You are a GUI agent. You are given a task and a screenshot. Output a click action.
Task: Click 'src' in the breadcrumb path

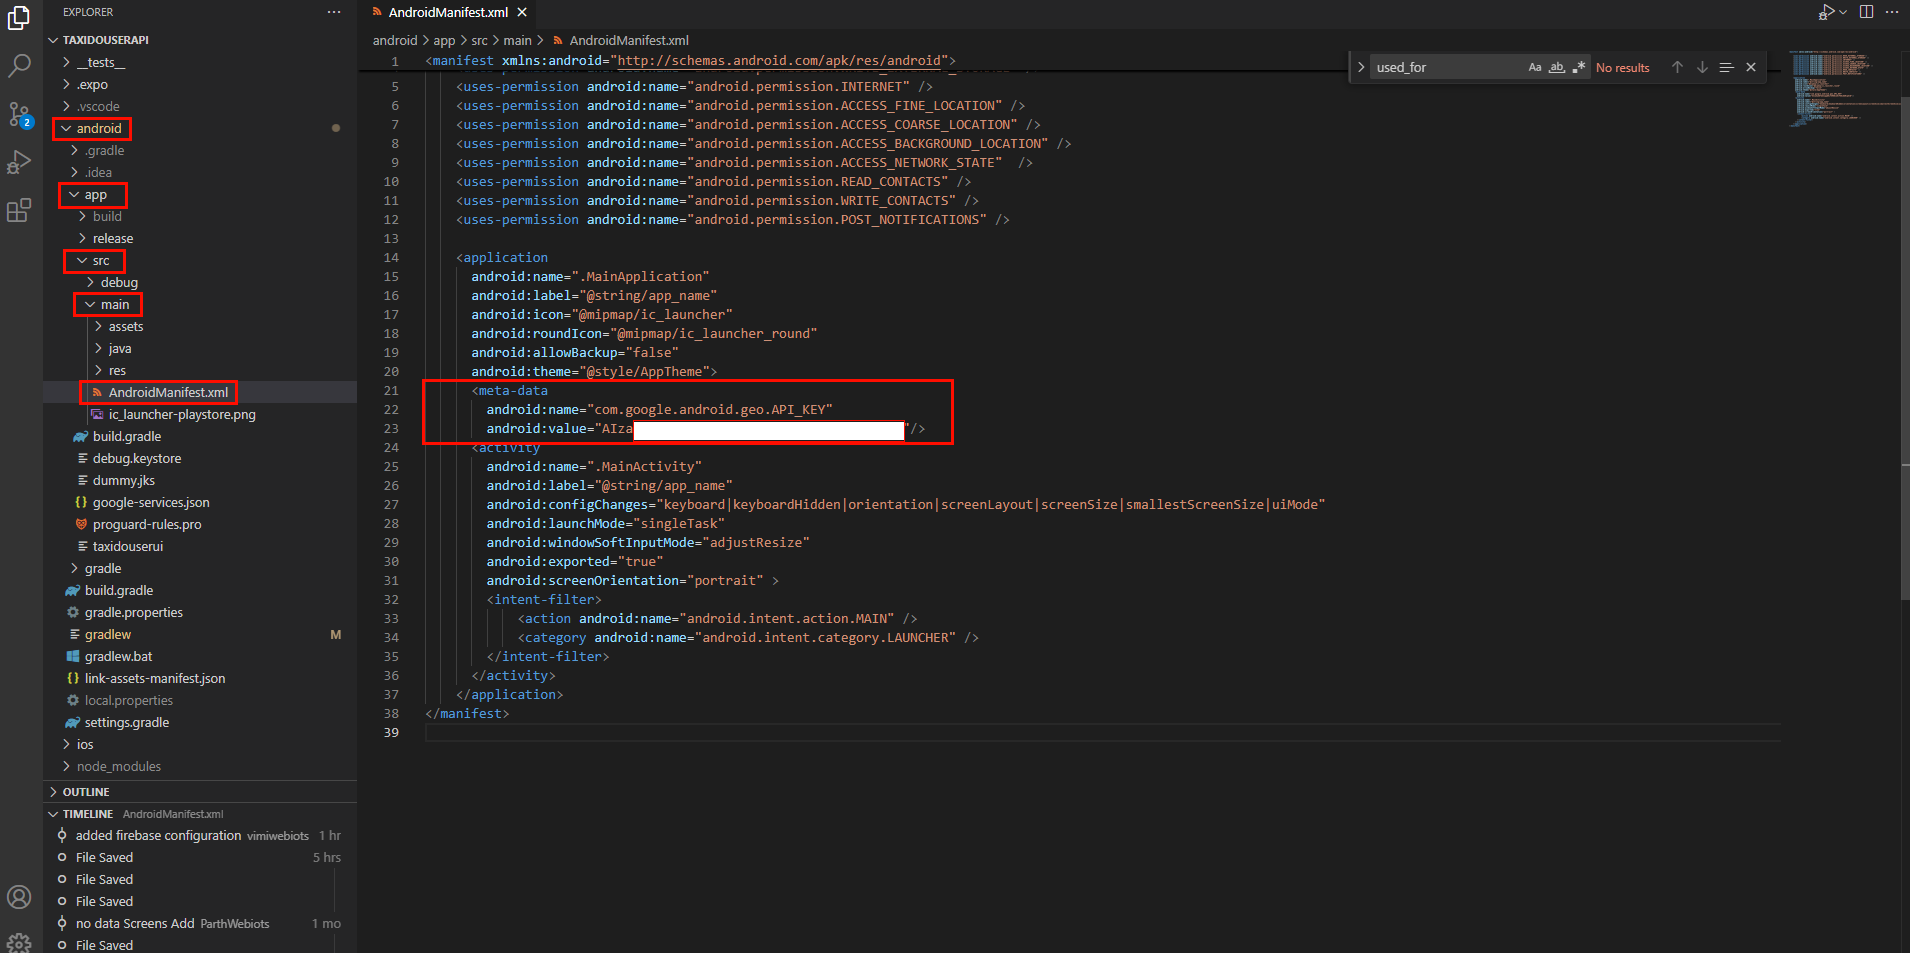click(479, 40)
